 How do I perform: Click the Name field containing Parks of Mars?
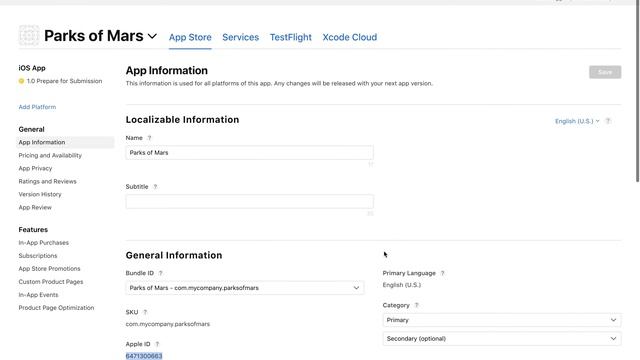coord(249,153)
